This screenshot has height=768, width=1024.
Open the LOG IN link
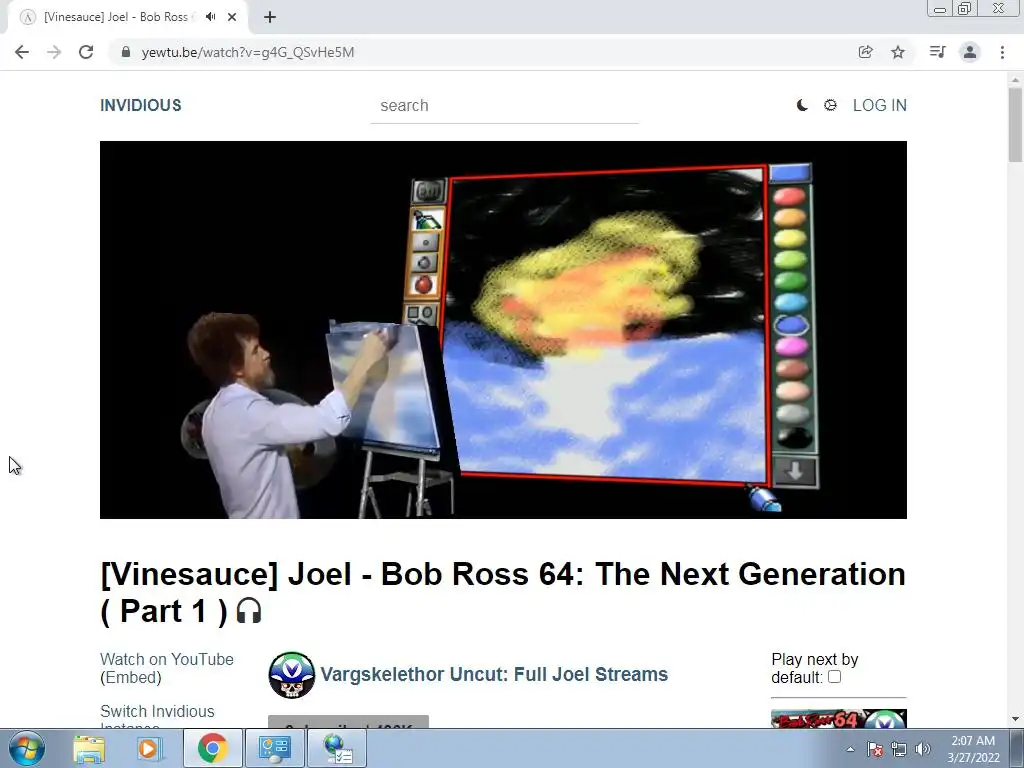tap(880, 105)
